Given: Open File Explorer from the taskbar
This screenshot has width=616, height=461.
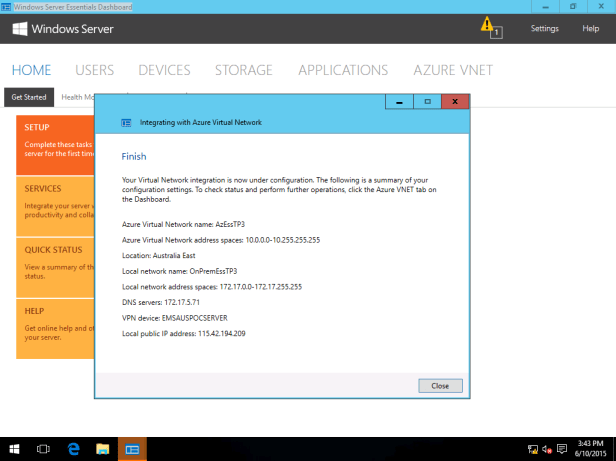Looking at the screenshot, I should (x=102, y=449).
